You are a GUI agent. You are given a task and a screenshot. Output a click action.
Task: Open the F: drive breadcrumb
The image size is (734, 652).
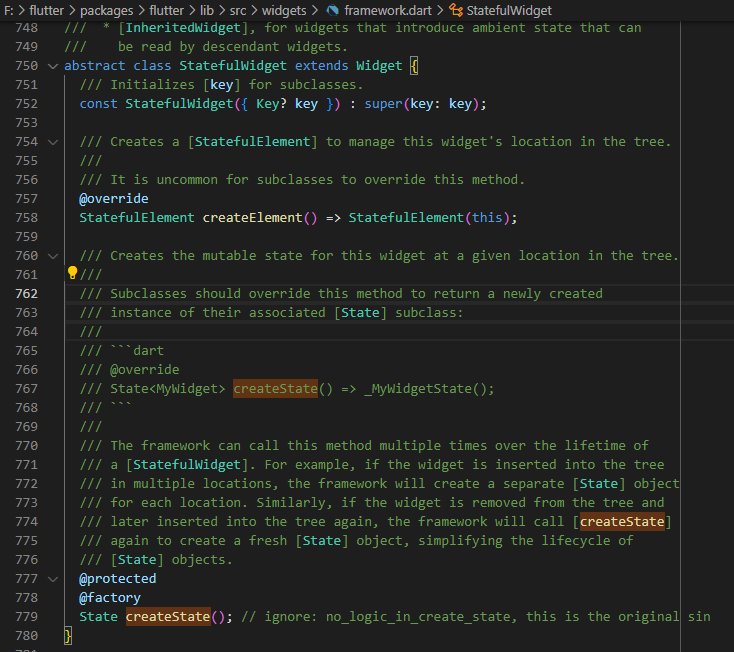8,10
